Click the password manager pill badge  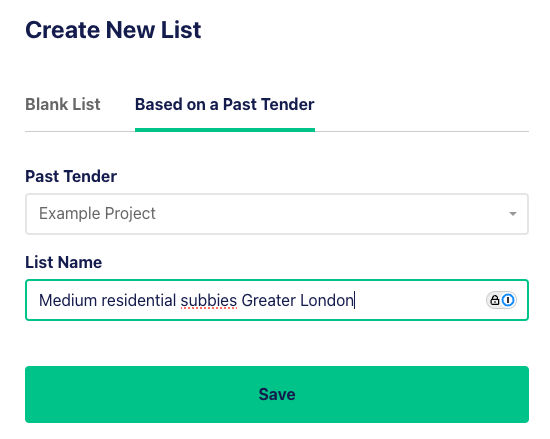(501, 300)
